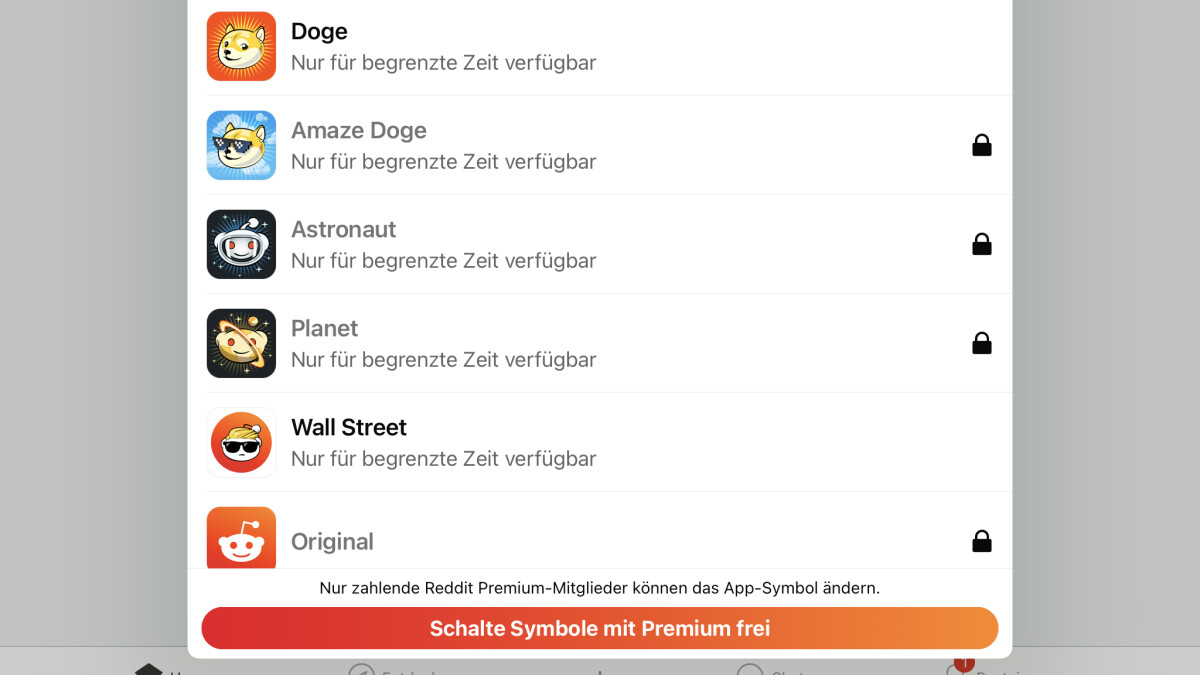Click the Doge row title
The height and width of the screenshot is (675, 1200).
319,32
